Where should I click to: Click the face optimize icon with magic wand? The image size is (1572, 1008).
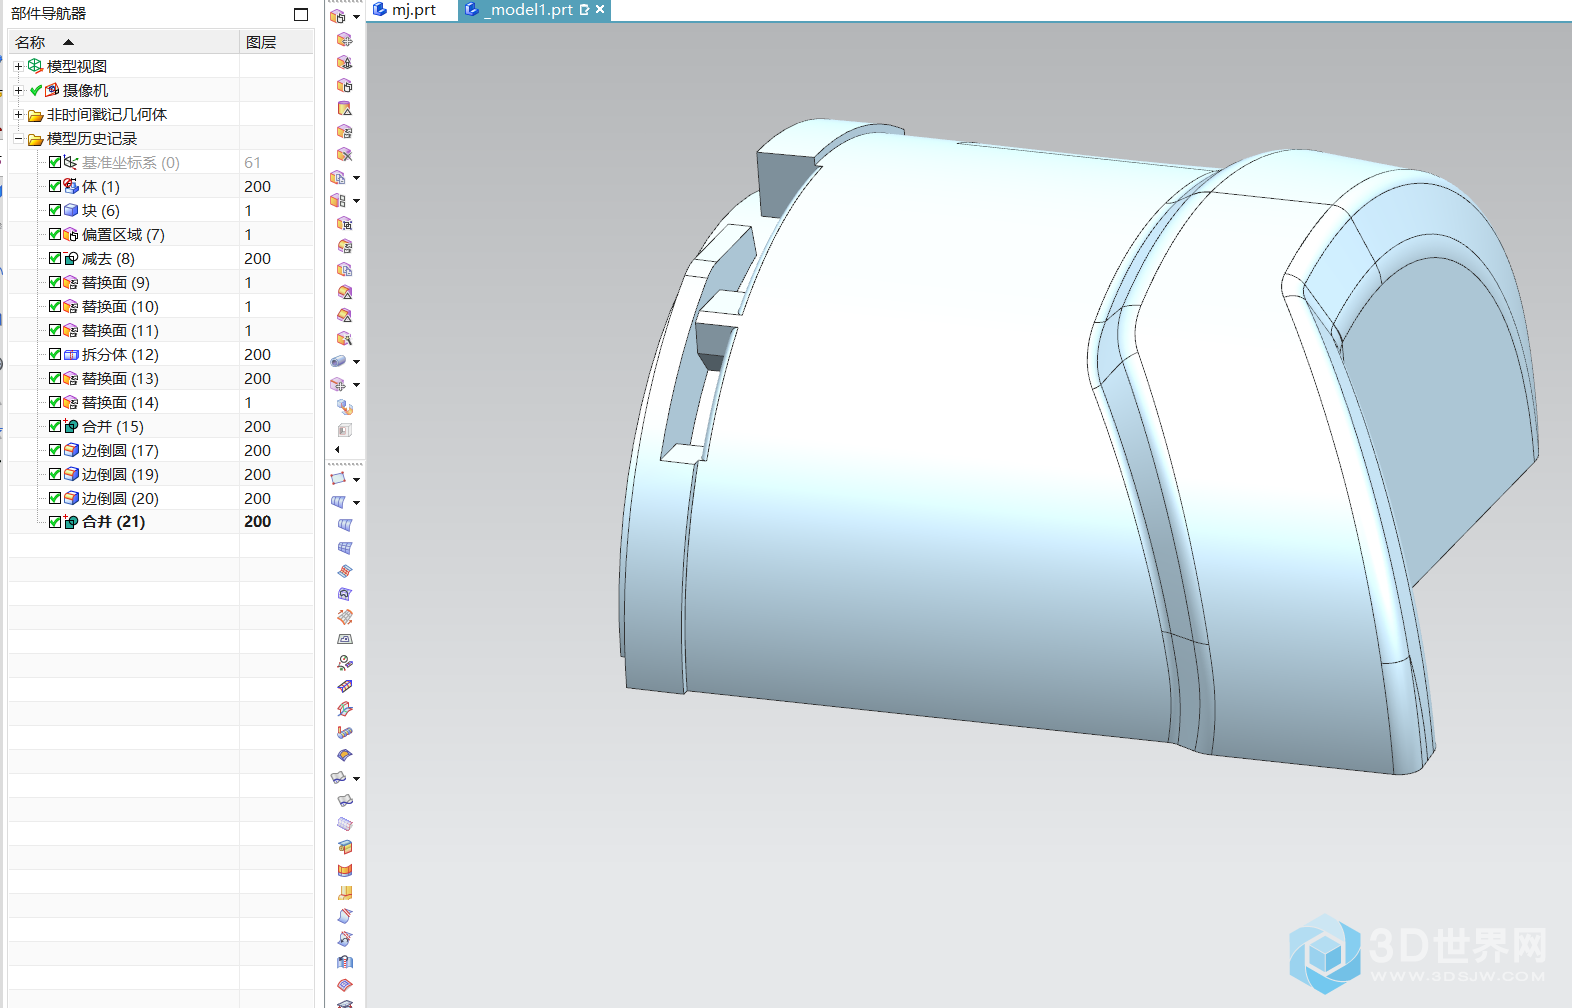344,338
